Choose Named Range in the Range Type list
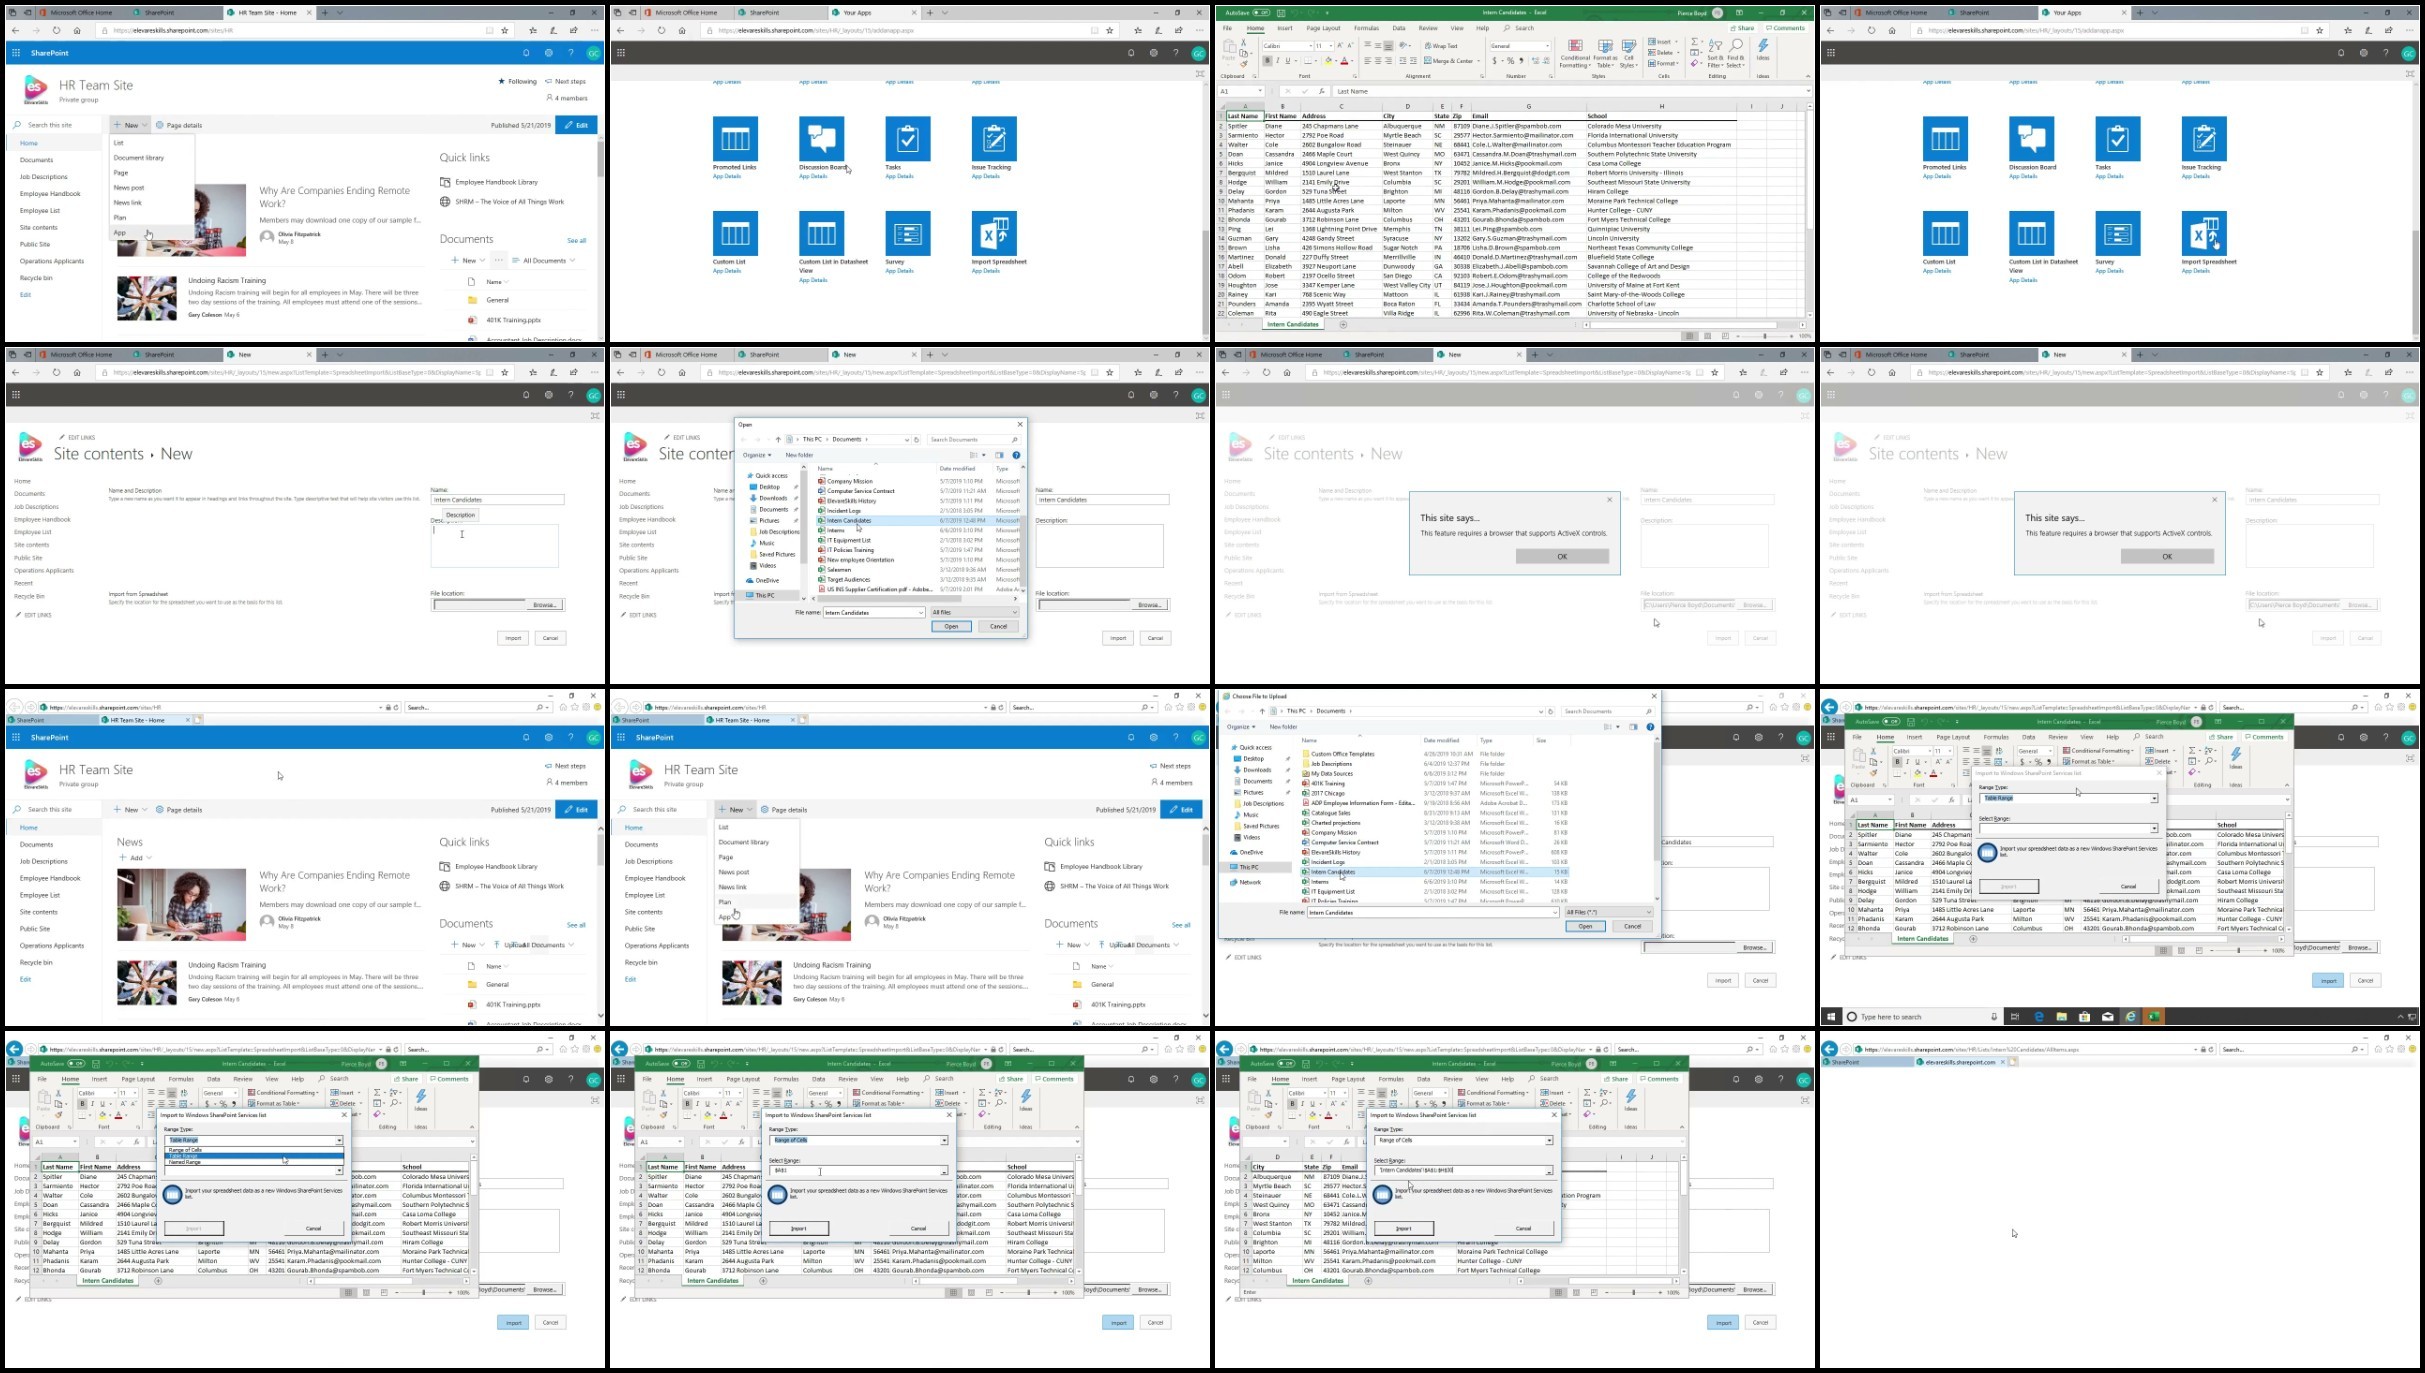 185,1162
